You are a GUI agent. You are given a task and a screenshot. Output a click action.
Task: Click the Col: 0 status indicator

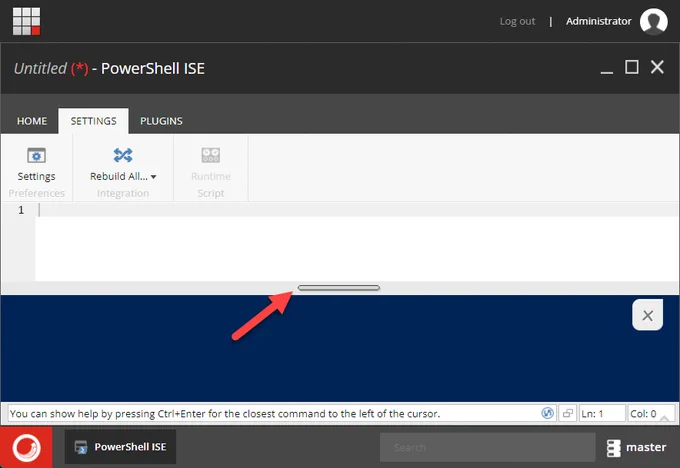coord(651,414)
